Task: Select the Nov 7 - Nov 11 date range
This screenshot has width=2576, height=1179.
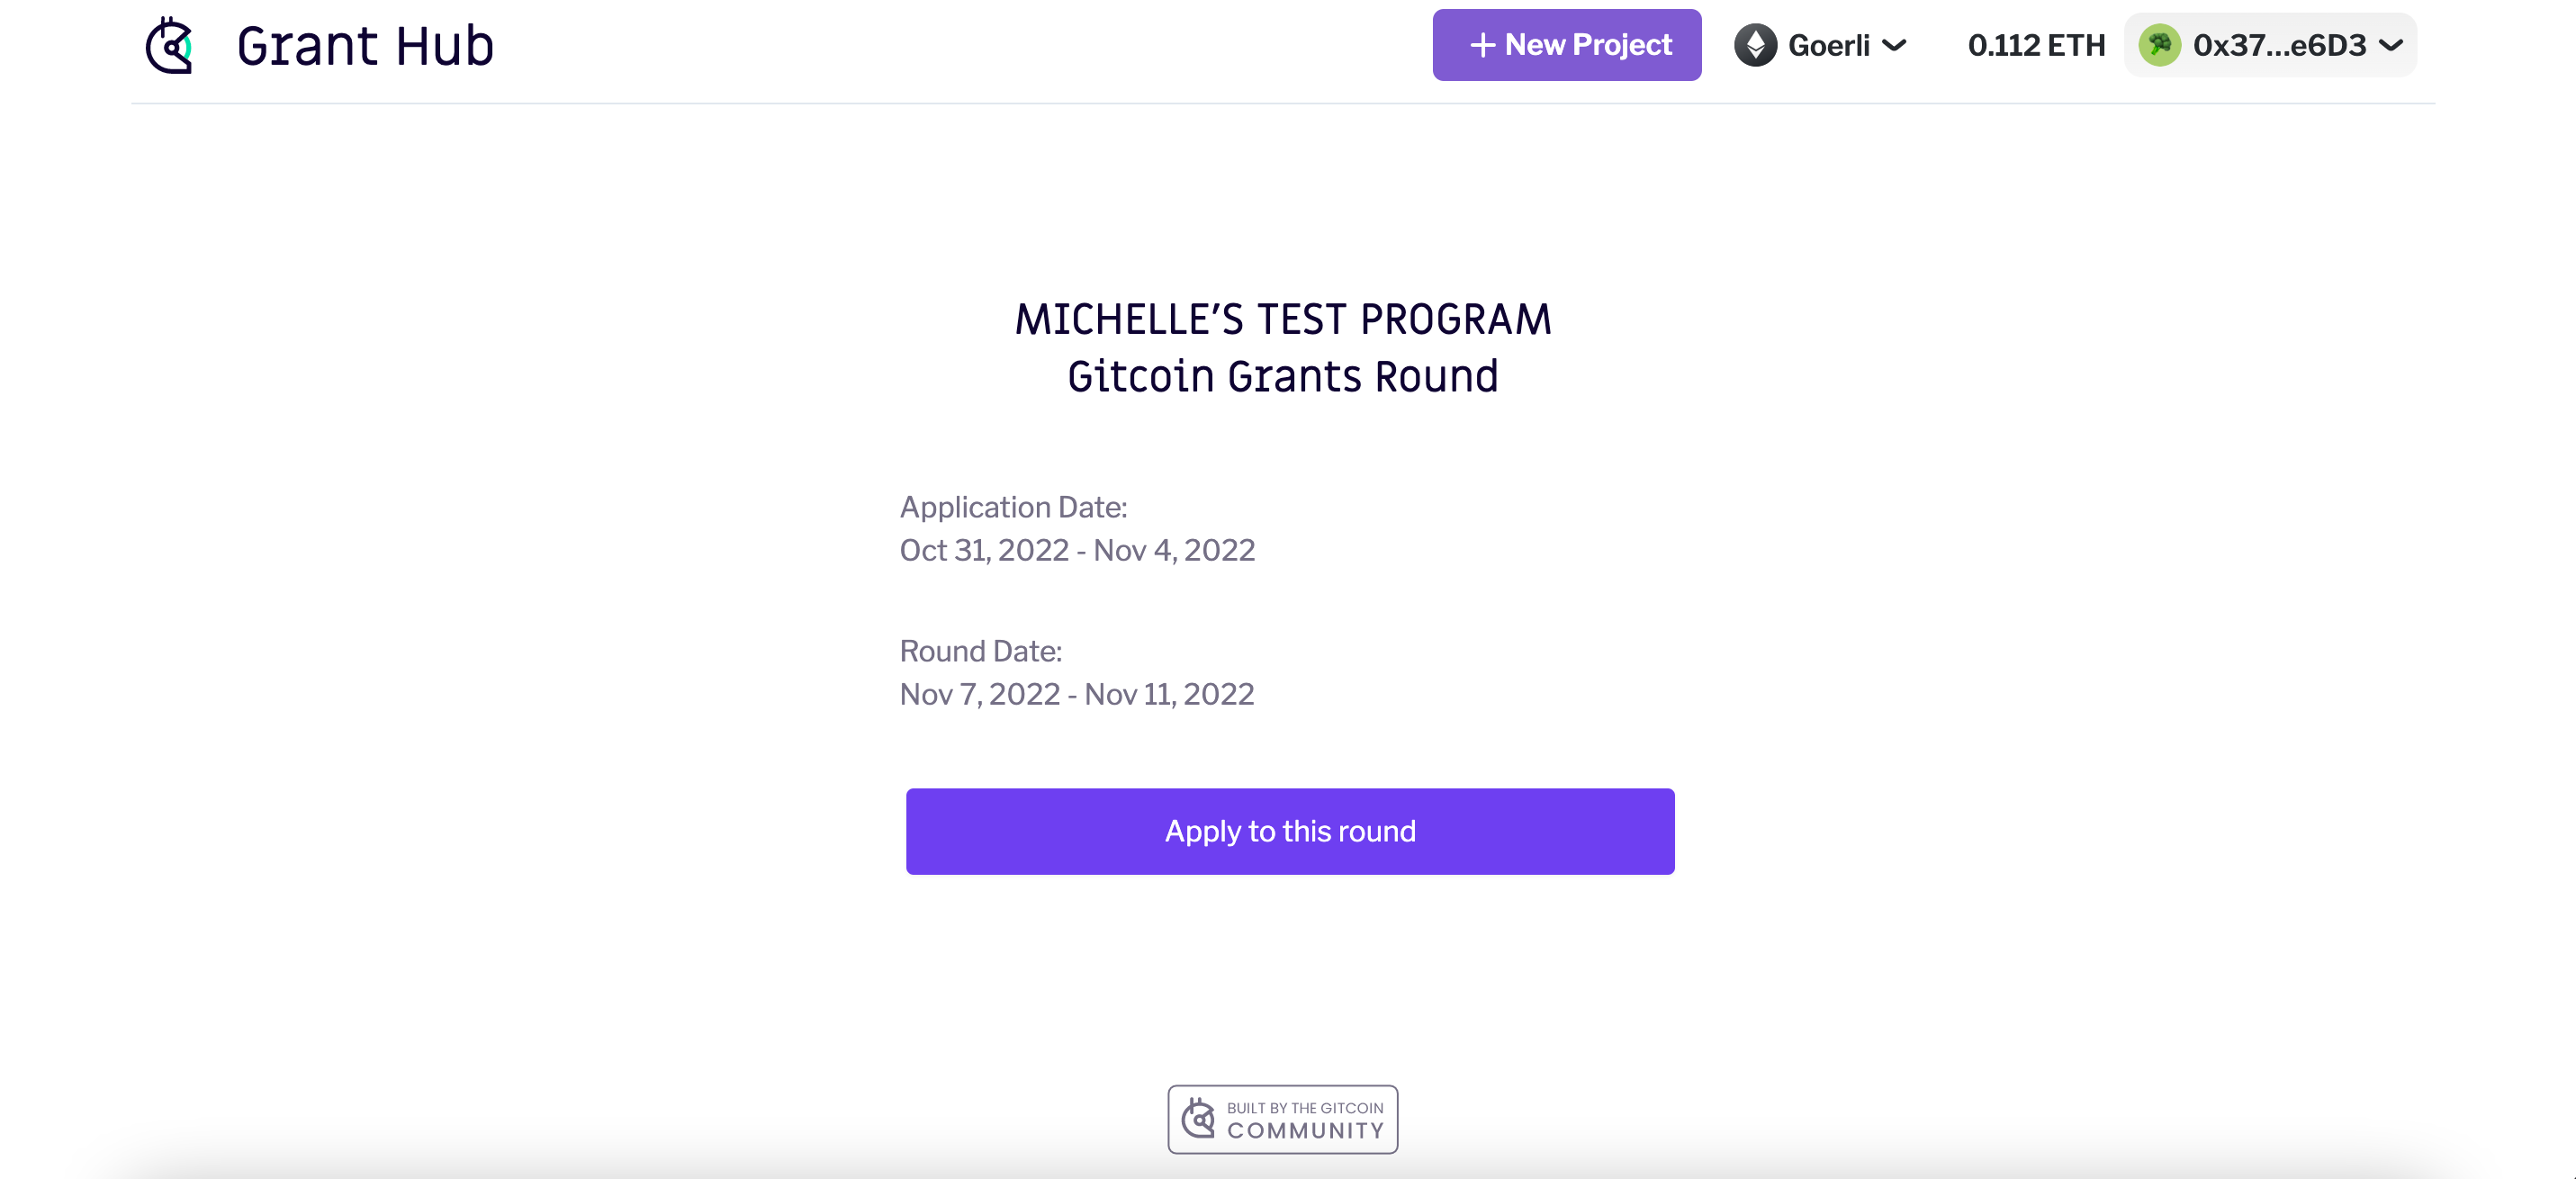Action: pos(1077,694)
